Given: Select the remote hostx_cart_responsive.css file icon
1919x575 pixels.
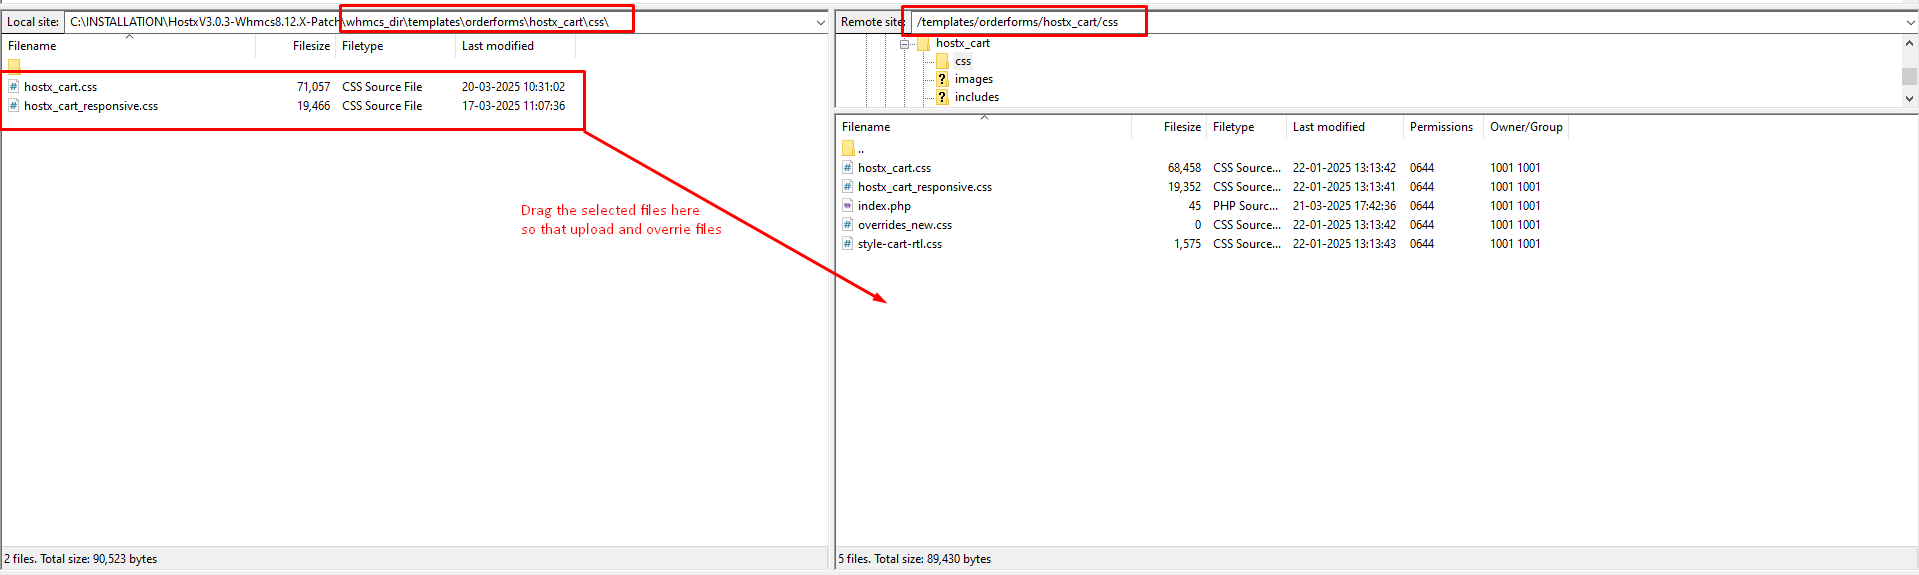Looking at the screenshot, I should point(848,187).
